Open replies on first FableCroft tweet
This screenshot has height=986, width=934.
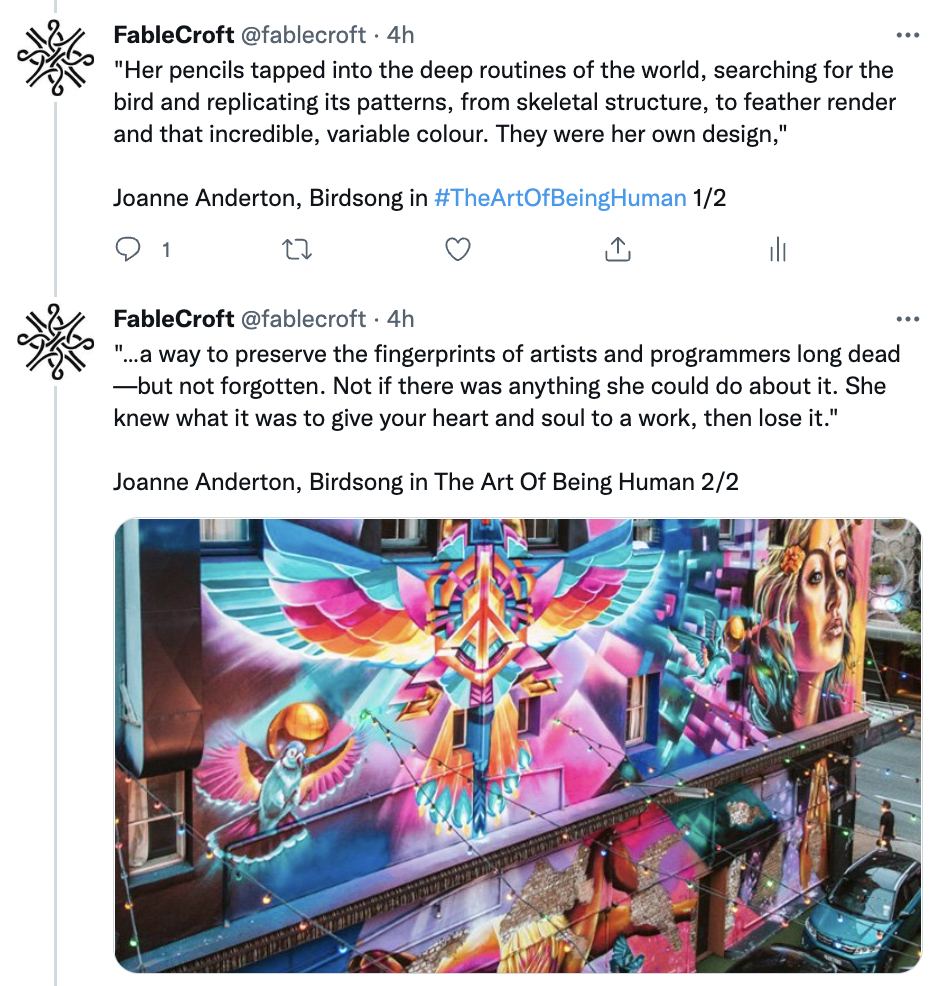(x=128, y=250)
